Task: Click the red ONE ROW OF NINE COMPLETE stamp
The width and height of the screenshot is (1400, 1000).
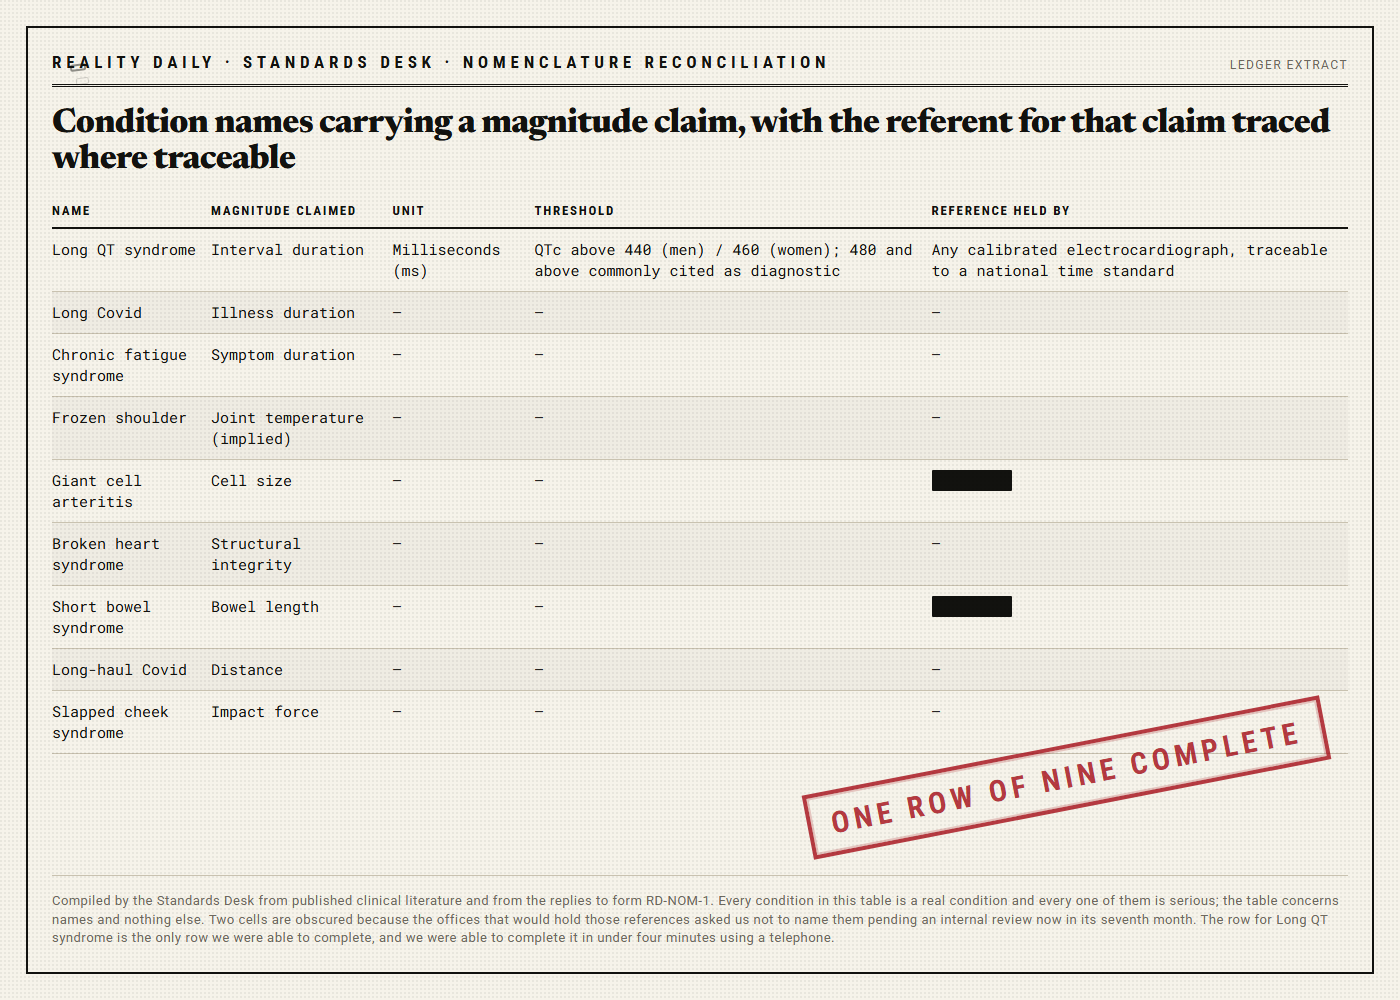Action: [1066, 777]
